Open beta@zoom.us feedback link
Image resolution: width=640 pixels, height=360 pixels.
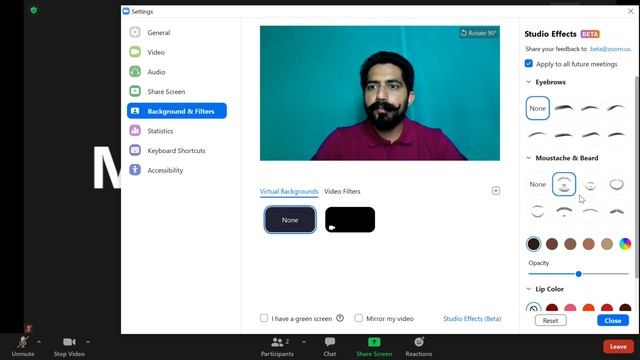click(x=610, y=49)
